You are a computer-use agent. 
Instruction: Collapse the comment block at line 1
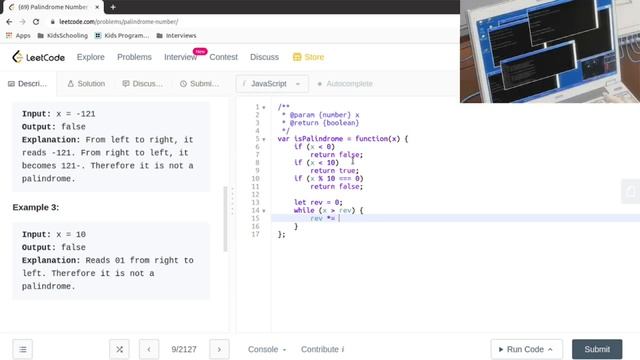pyautogui.click(x=264, y=107)
